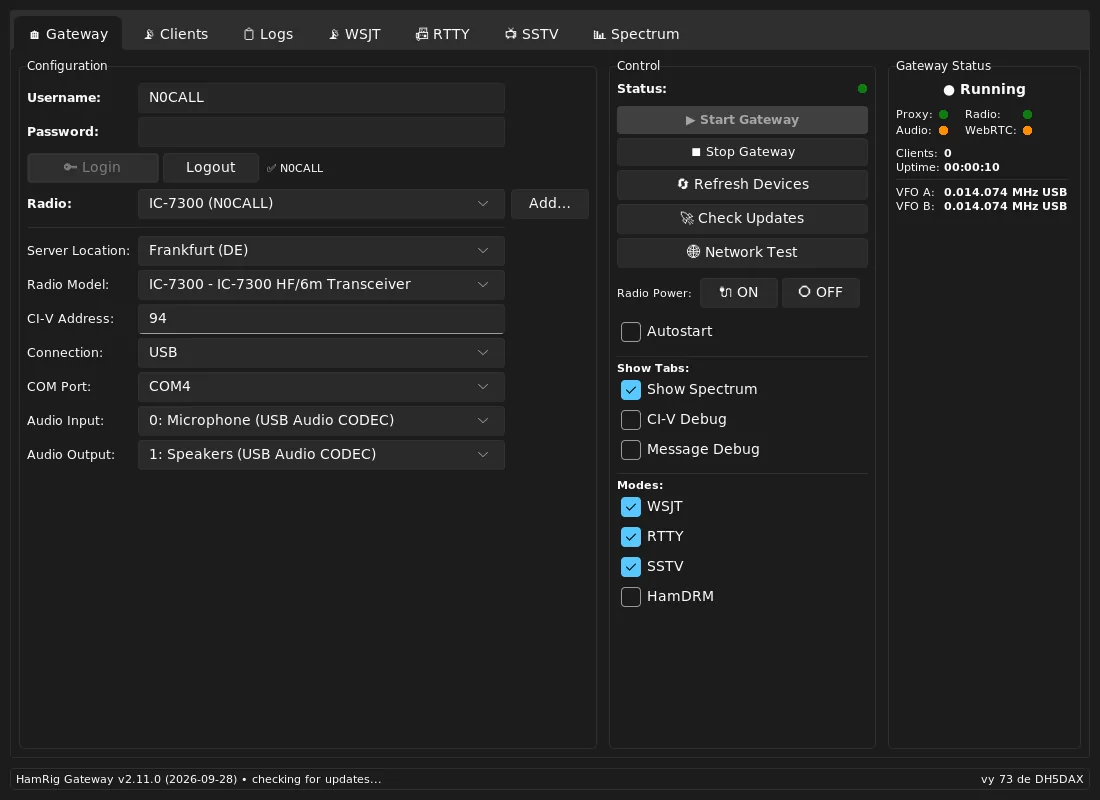Click the Check Updates rocket icon
Image resolution: width=1100 pixels, height=800 pixels.
(x=742, y=218)
